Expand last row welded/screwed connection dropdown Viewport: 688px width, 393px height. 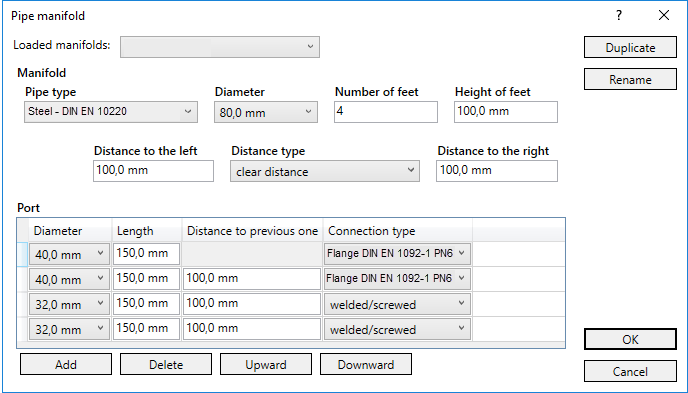397,329
